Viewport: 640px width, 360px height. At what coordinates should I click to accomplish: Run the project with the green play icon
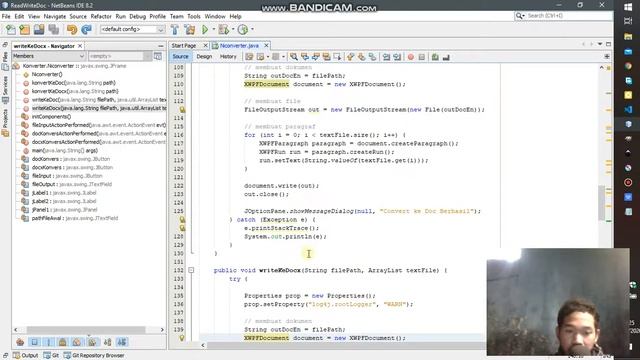click(205, 29)
